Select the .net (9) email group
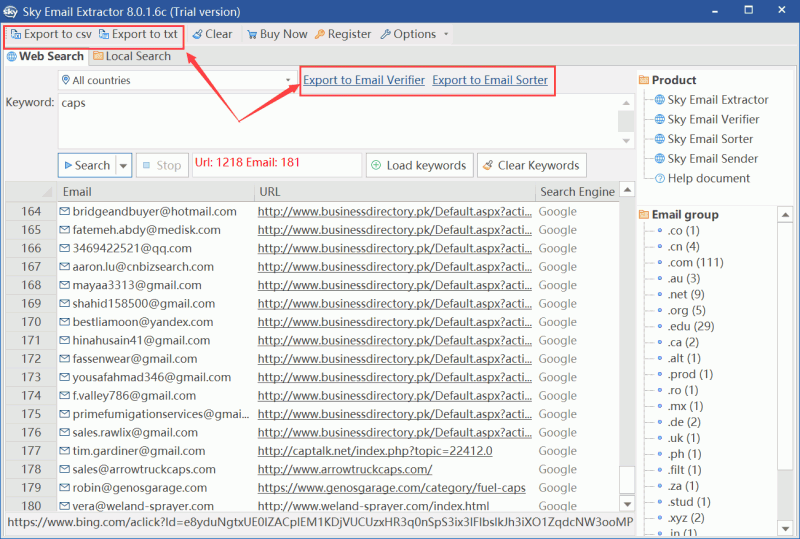 [686, 295]
